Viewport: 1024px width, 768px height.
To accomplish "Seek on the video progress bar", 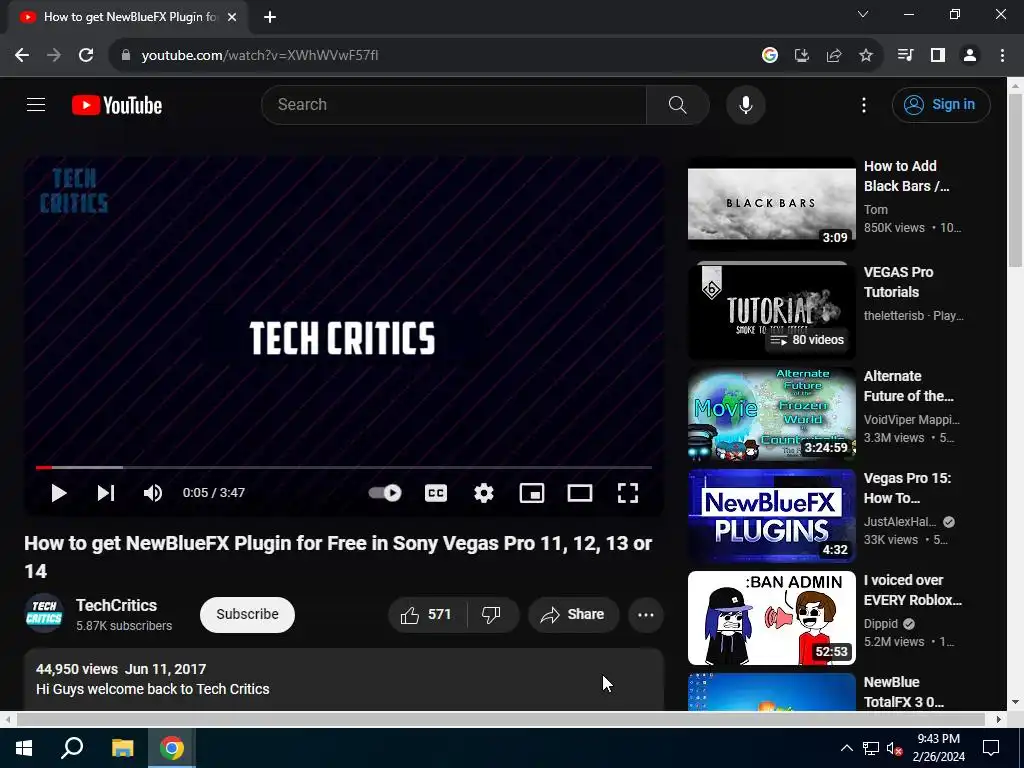I will point(344,468).
